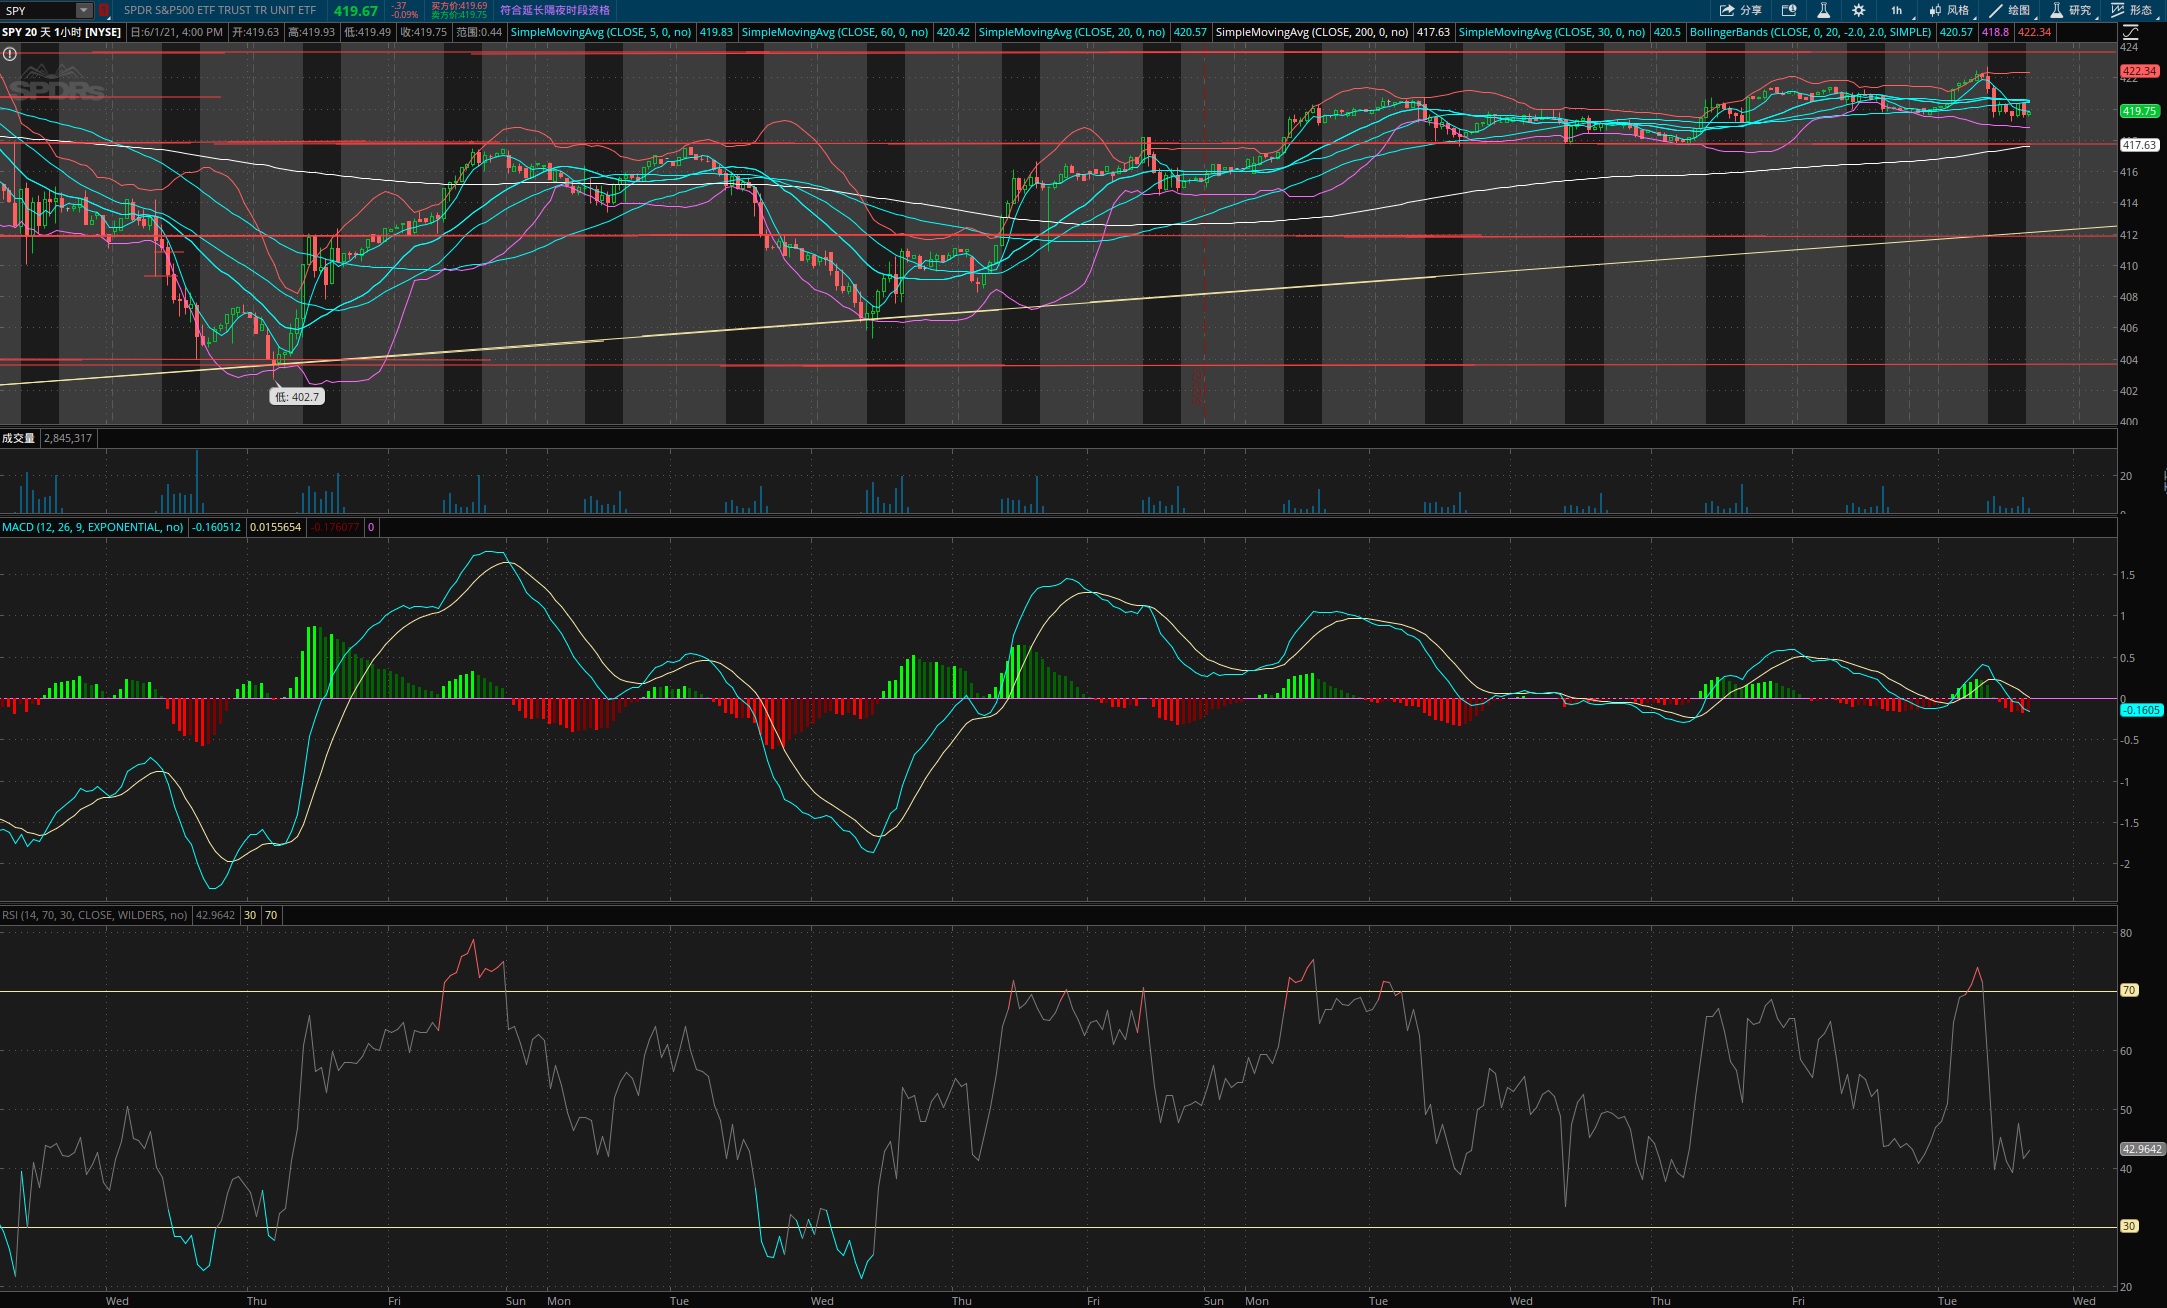Viewport: 2167px width, 1308px height.
Task: Click the green 419.75 current price tag
Action: coord(2139,111)
